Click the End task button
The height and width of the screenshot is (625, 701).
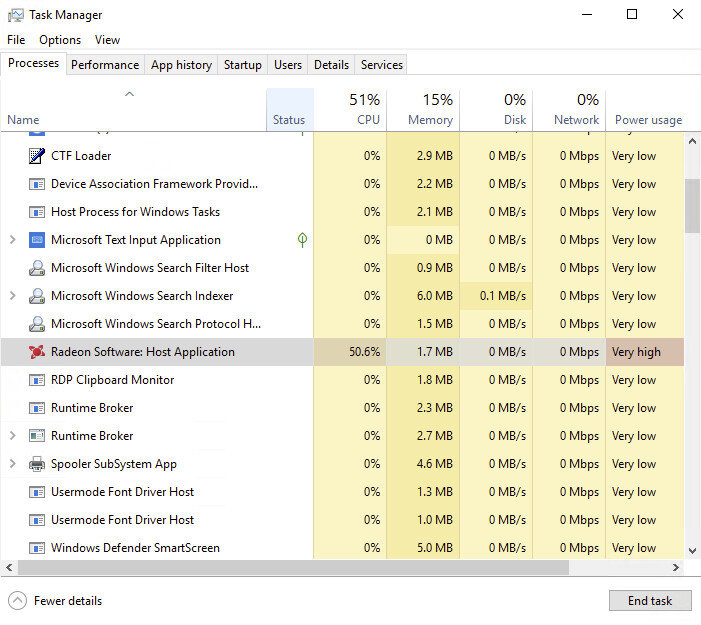click(x=649, y=601)
